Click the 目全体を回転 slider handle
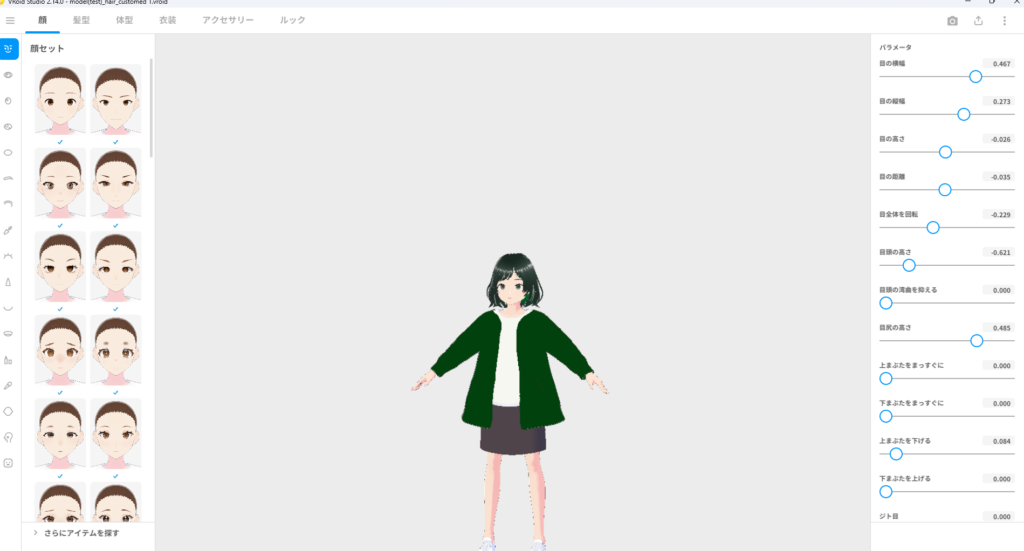 click(933, 227)
